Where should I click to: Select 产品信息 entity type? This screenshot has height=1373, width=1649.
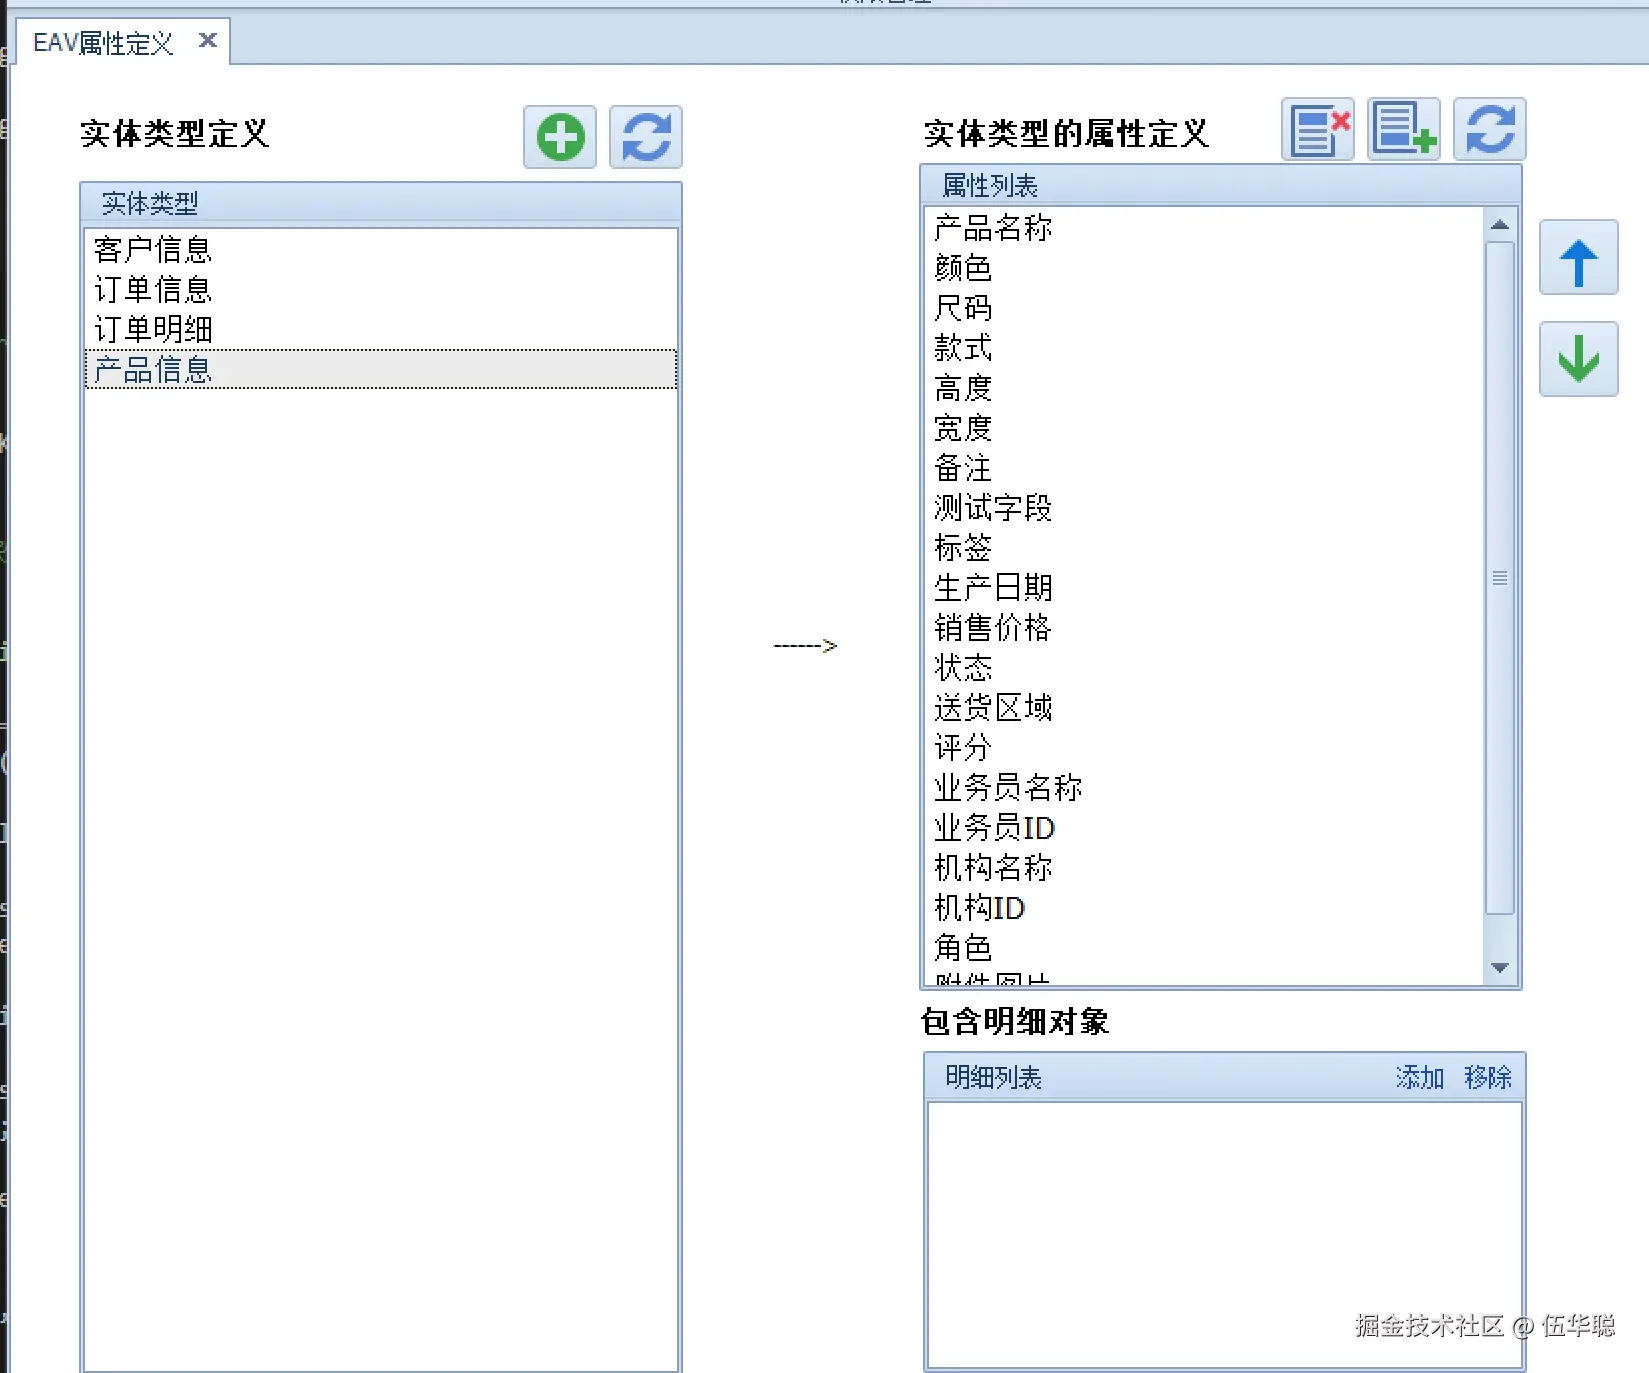pos(381,369)
